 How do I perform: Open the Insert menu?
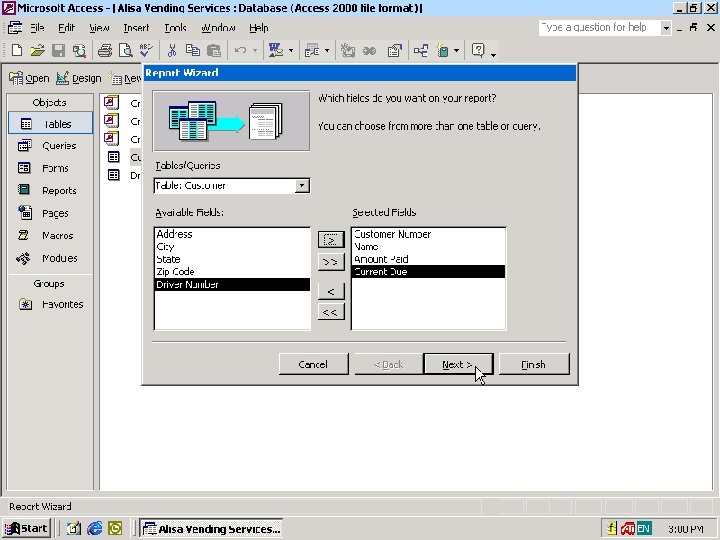tap(136, 28)
